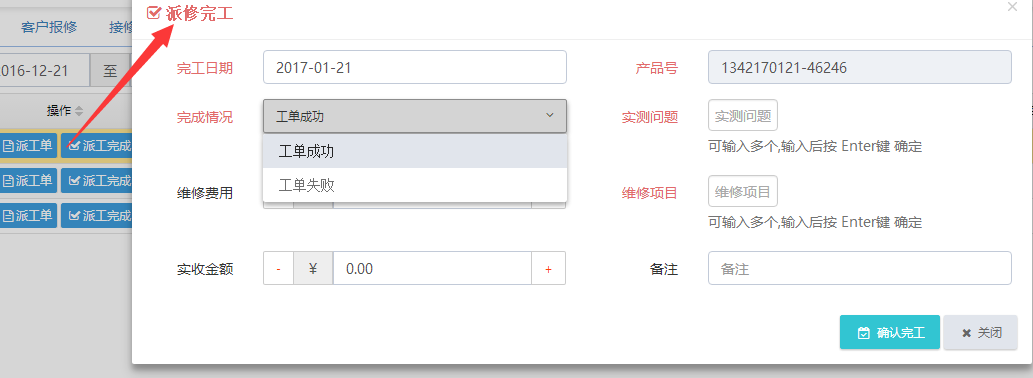
Task: Collapse the 完成情况 dropdown chevron
Action: click(x=550, y=116)
